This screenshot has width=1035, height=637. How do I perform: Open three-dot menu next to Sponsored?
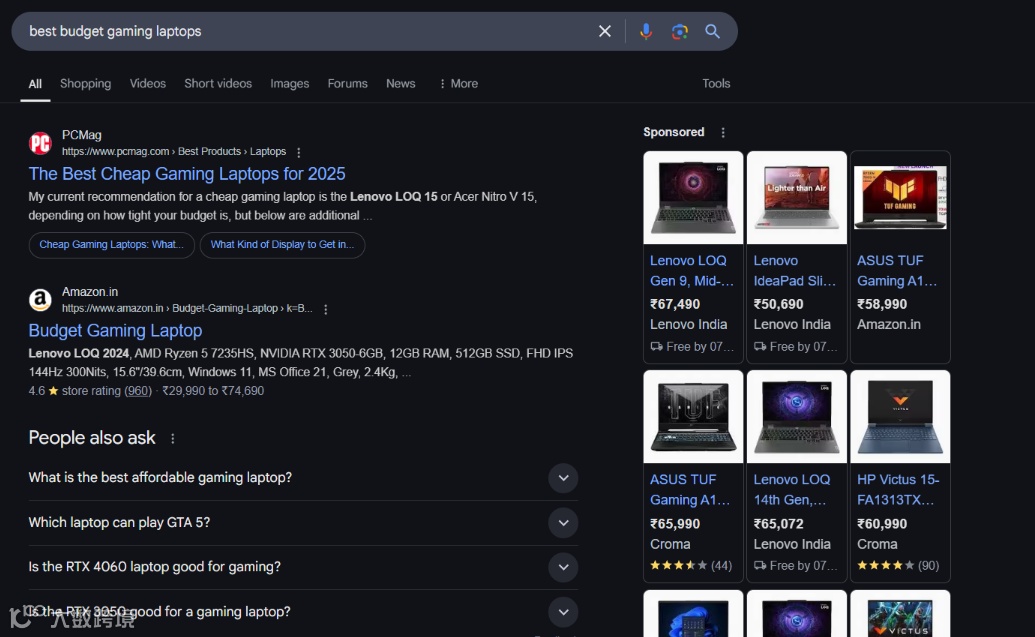click(x=723, y=133)
